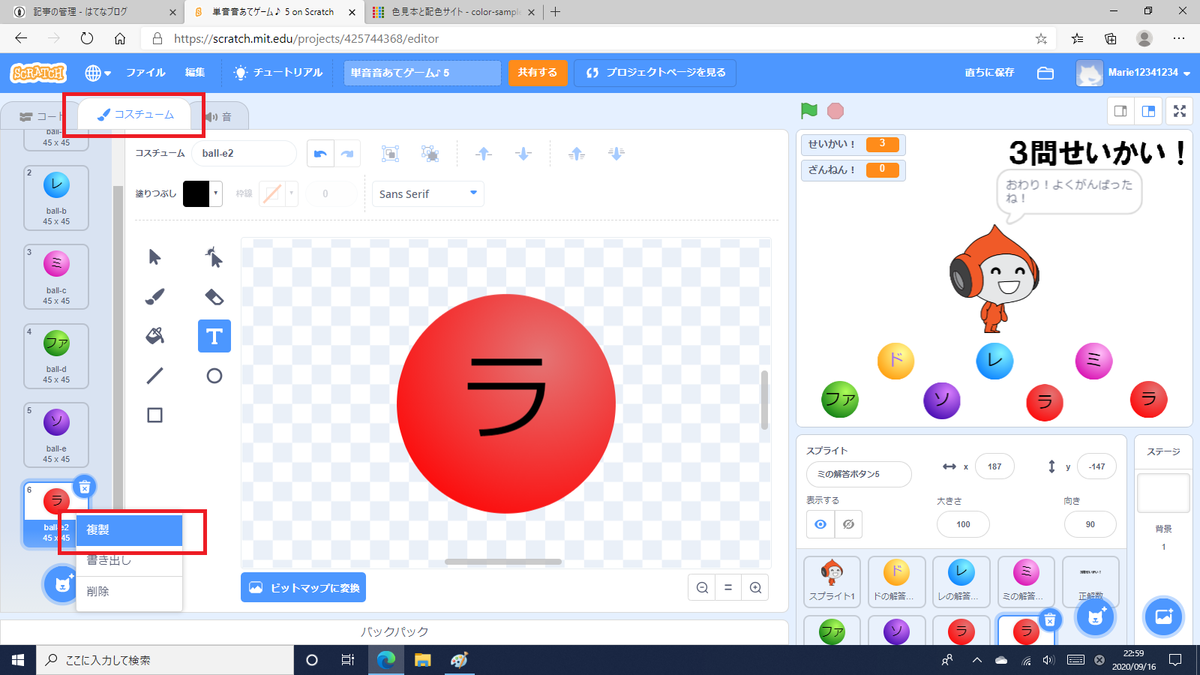Select the Circle tool
The width and height of the screenshot is (1200, 675).
coord(214,376)
